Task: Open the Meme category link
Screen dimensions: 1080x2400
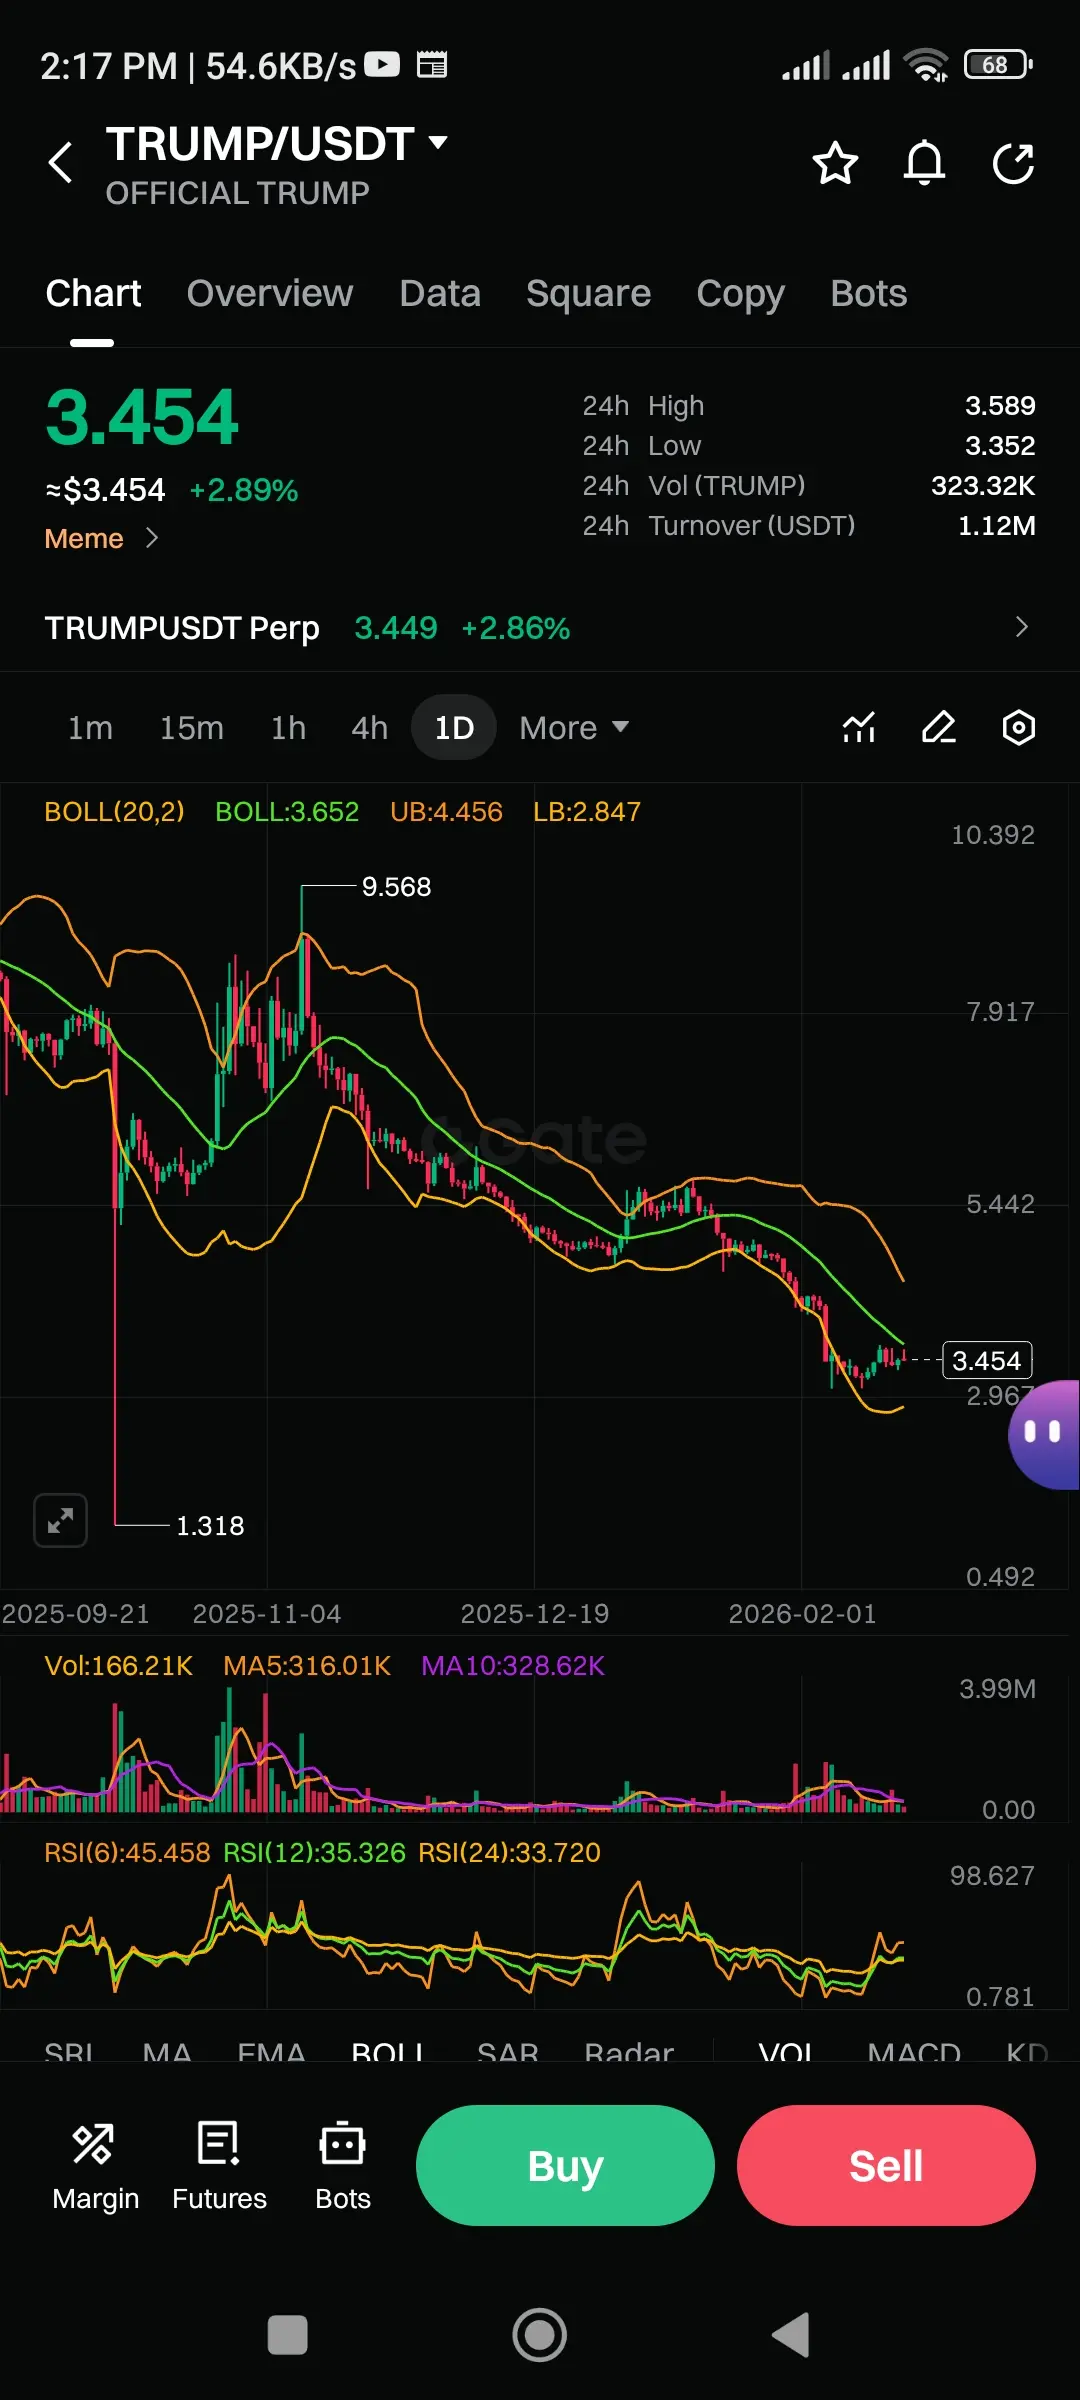Action: [101, 538]
